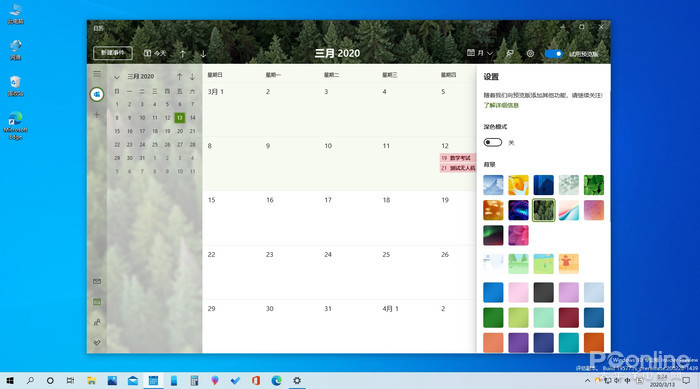Open the Action Center notification icon
The image size is (700, 389).
point(686,381)
